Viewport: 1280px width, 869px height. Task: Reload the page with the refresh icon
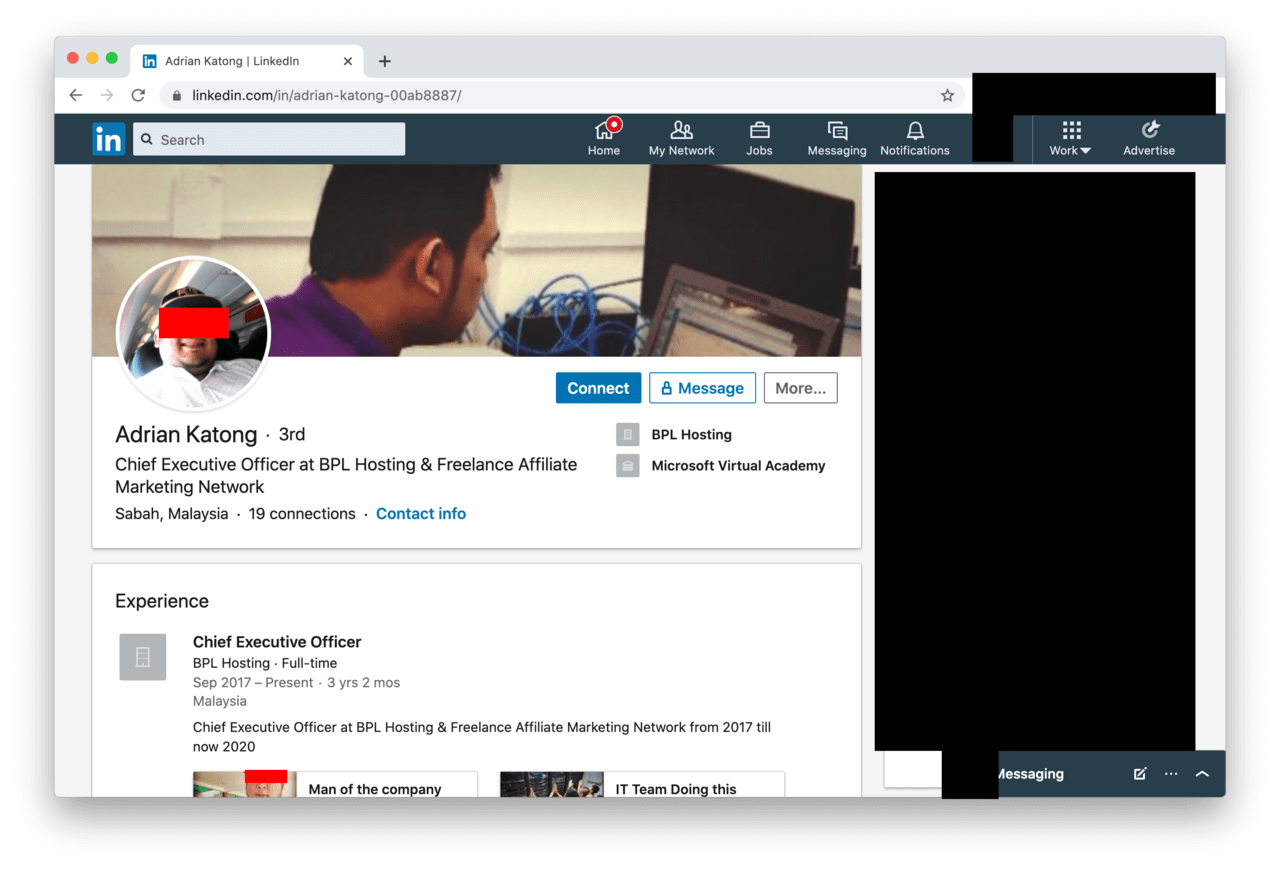click(x=138, y=95)
